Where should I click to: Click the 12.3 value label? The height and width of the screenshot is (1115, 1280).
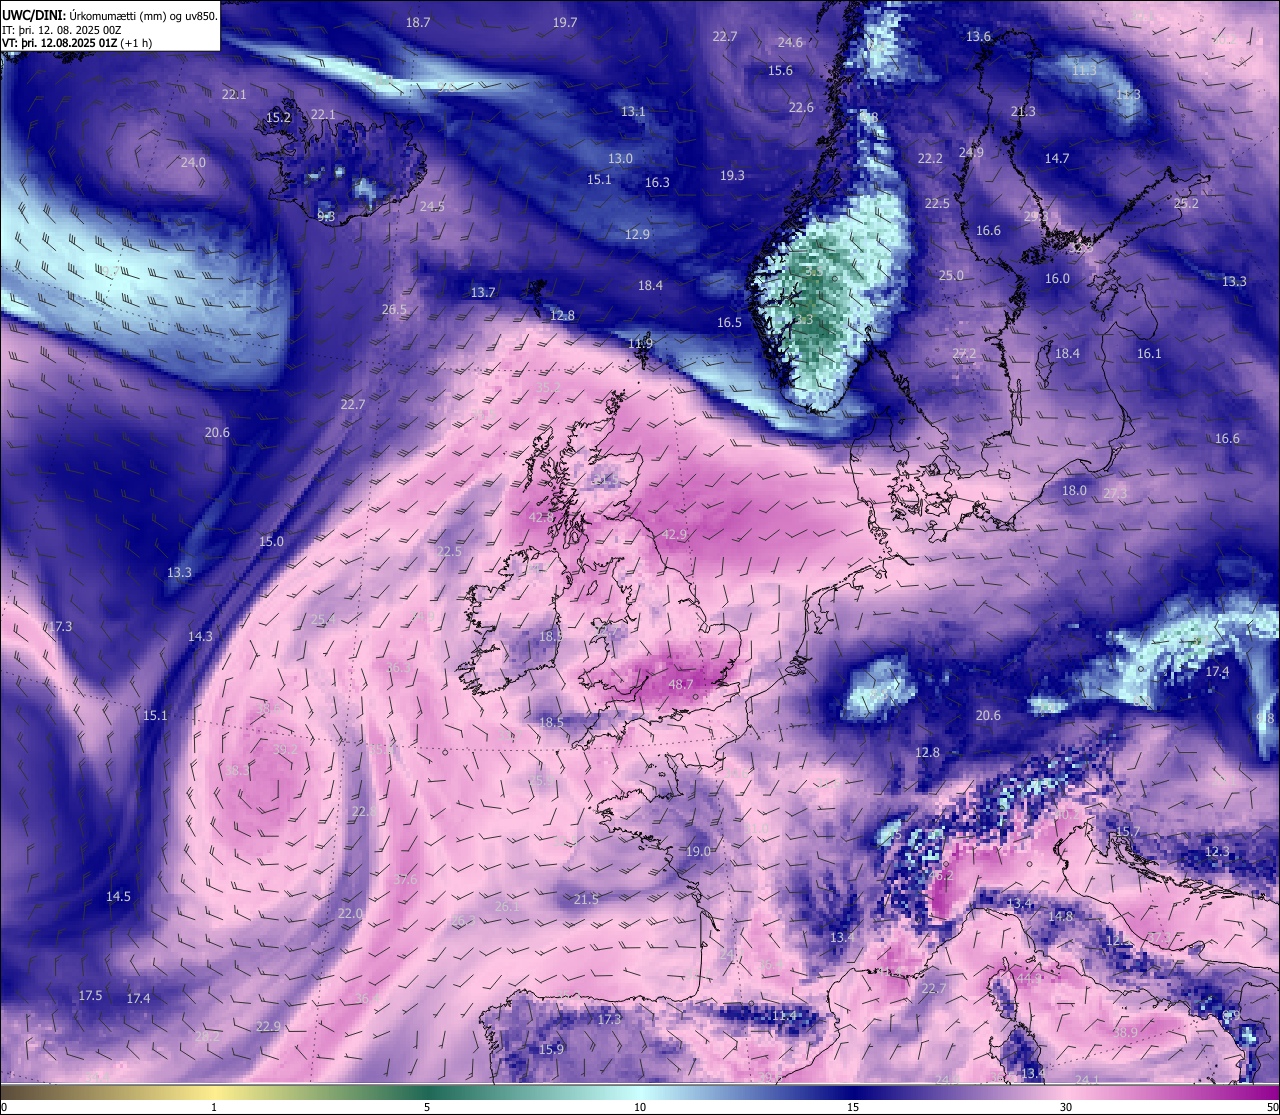(x=1217, y=851)
